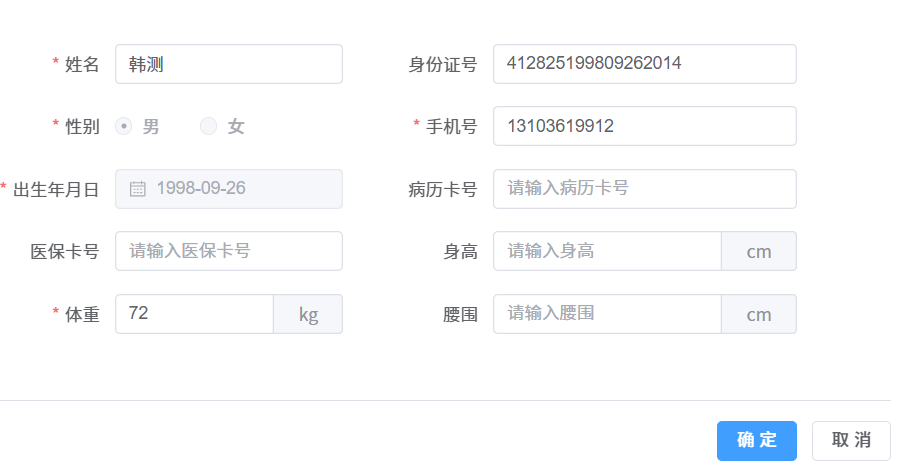Focus the 身份证号 ID number field
This screenshot has height=470, width=902.
click(644, 64)
